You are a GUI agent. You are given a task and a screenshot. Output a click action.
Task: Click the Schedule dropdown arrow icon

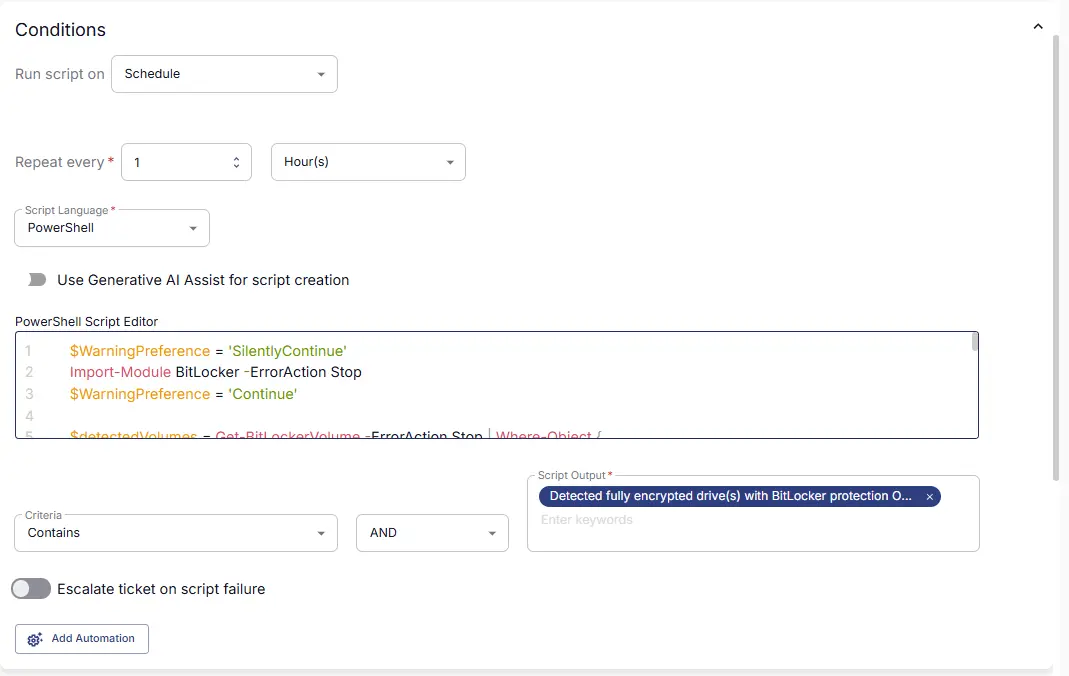320,74
